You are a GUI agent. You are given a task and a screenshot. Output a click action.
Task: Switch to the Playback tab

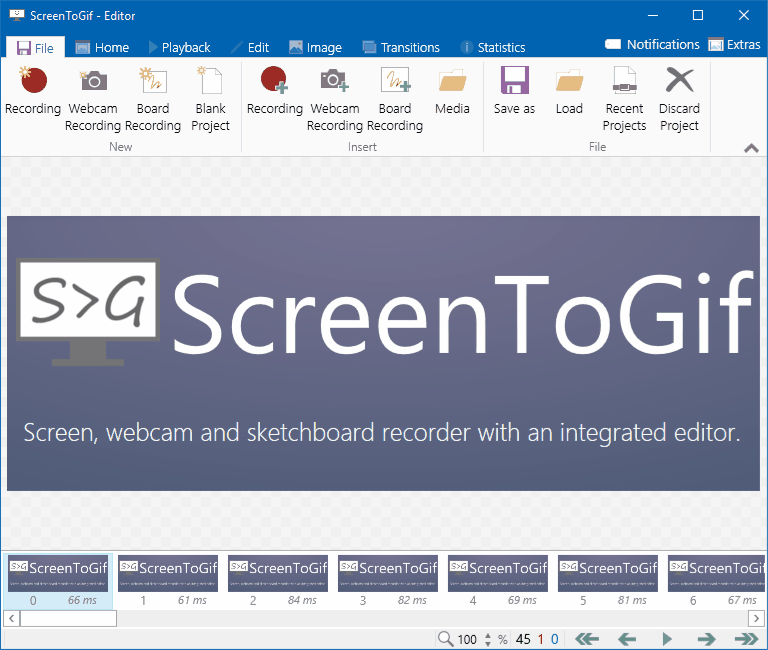(x=179, y=47)
